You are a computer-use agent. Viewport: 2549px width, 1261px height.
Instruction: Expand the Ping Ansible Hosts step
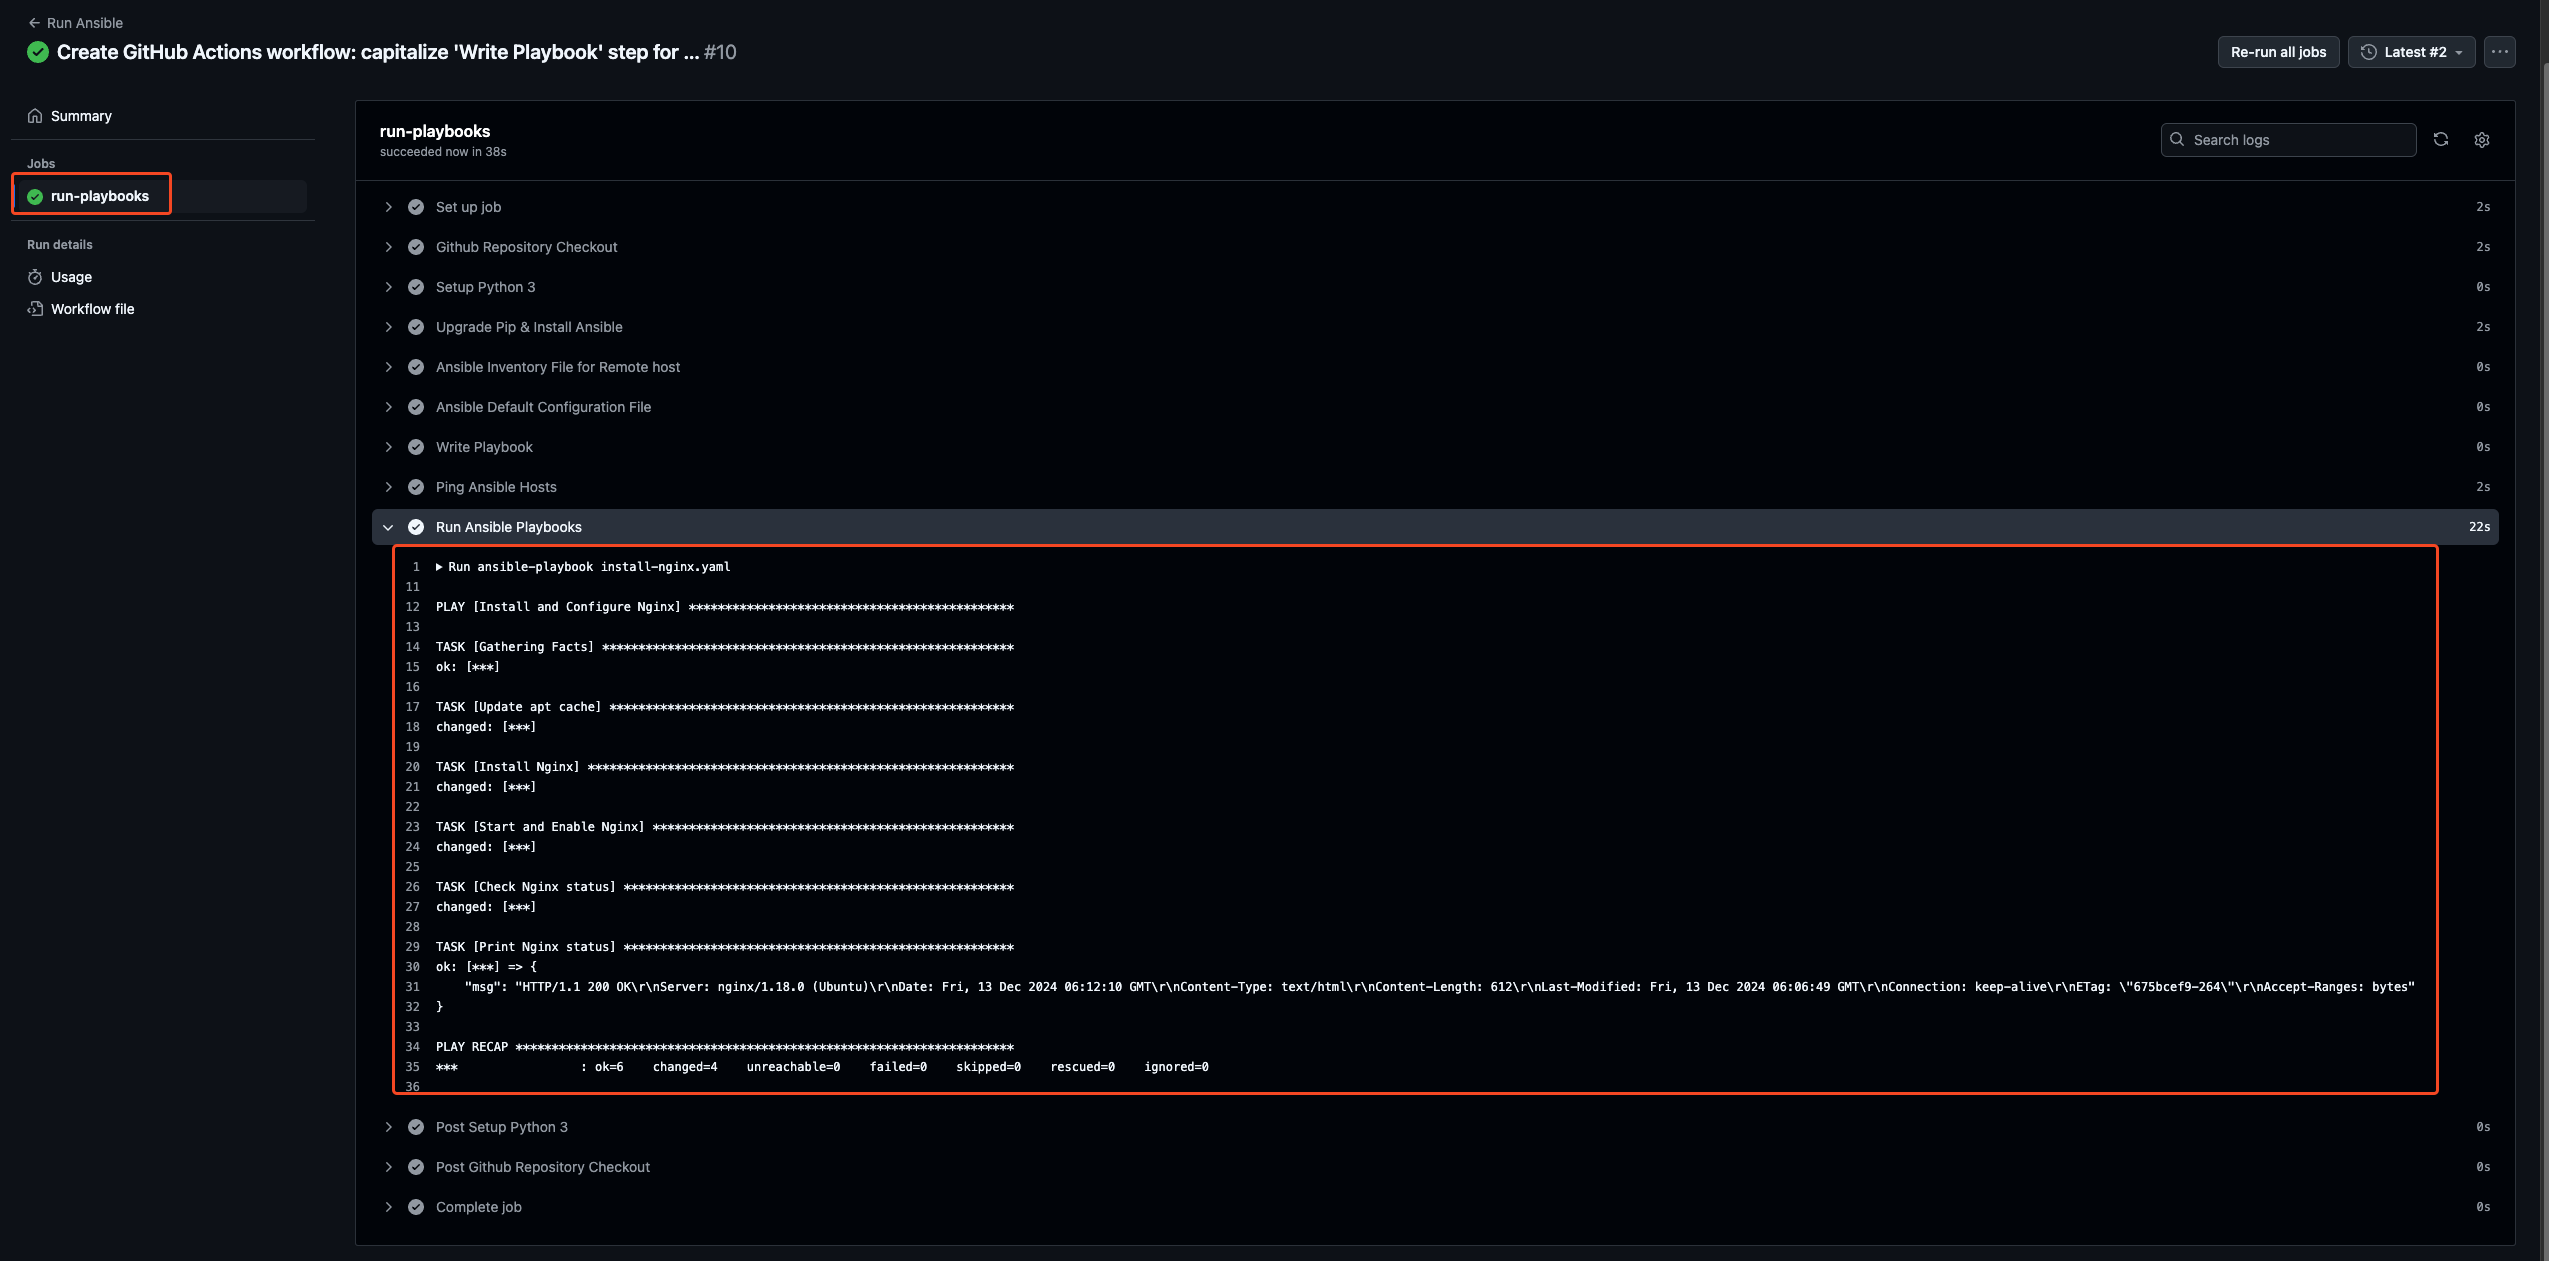tap(389, 487)
